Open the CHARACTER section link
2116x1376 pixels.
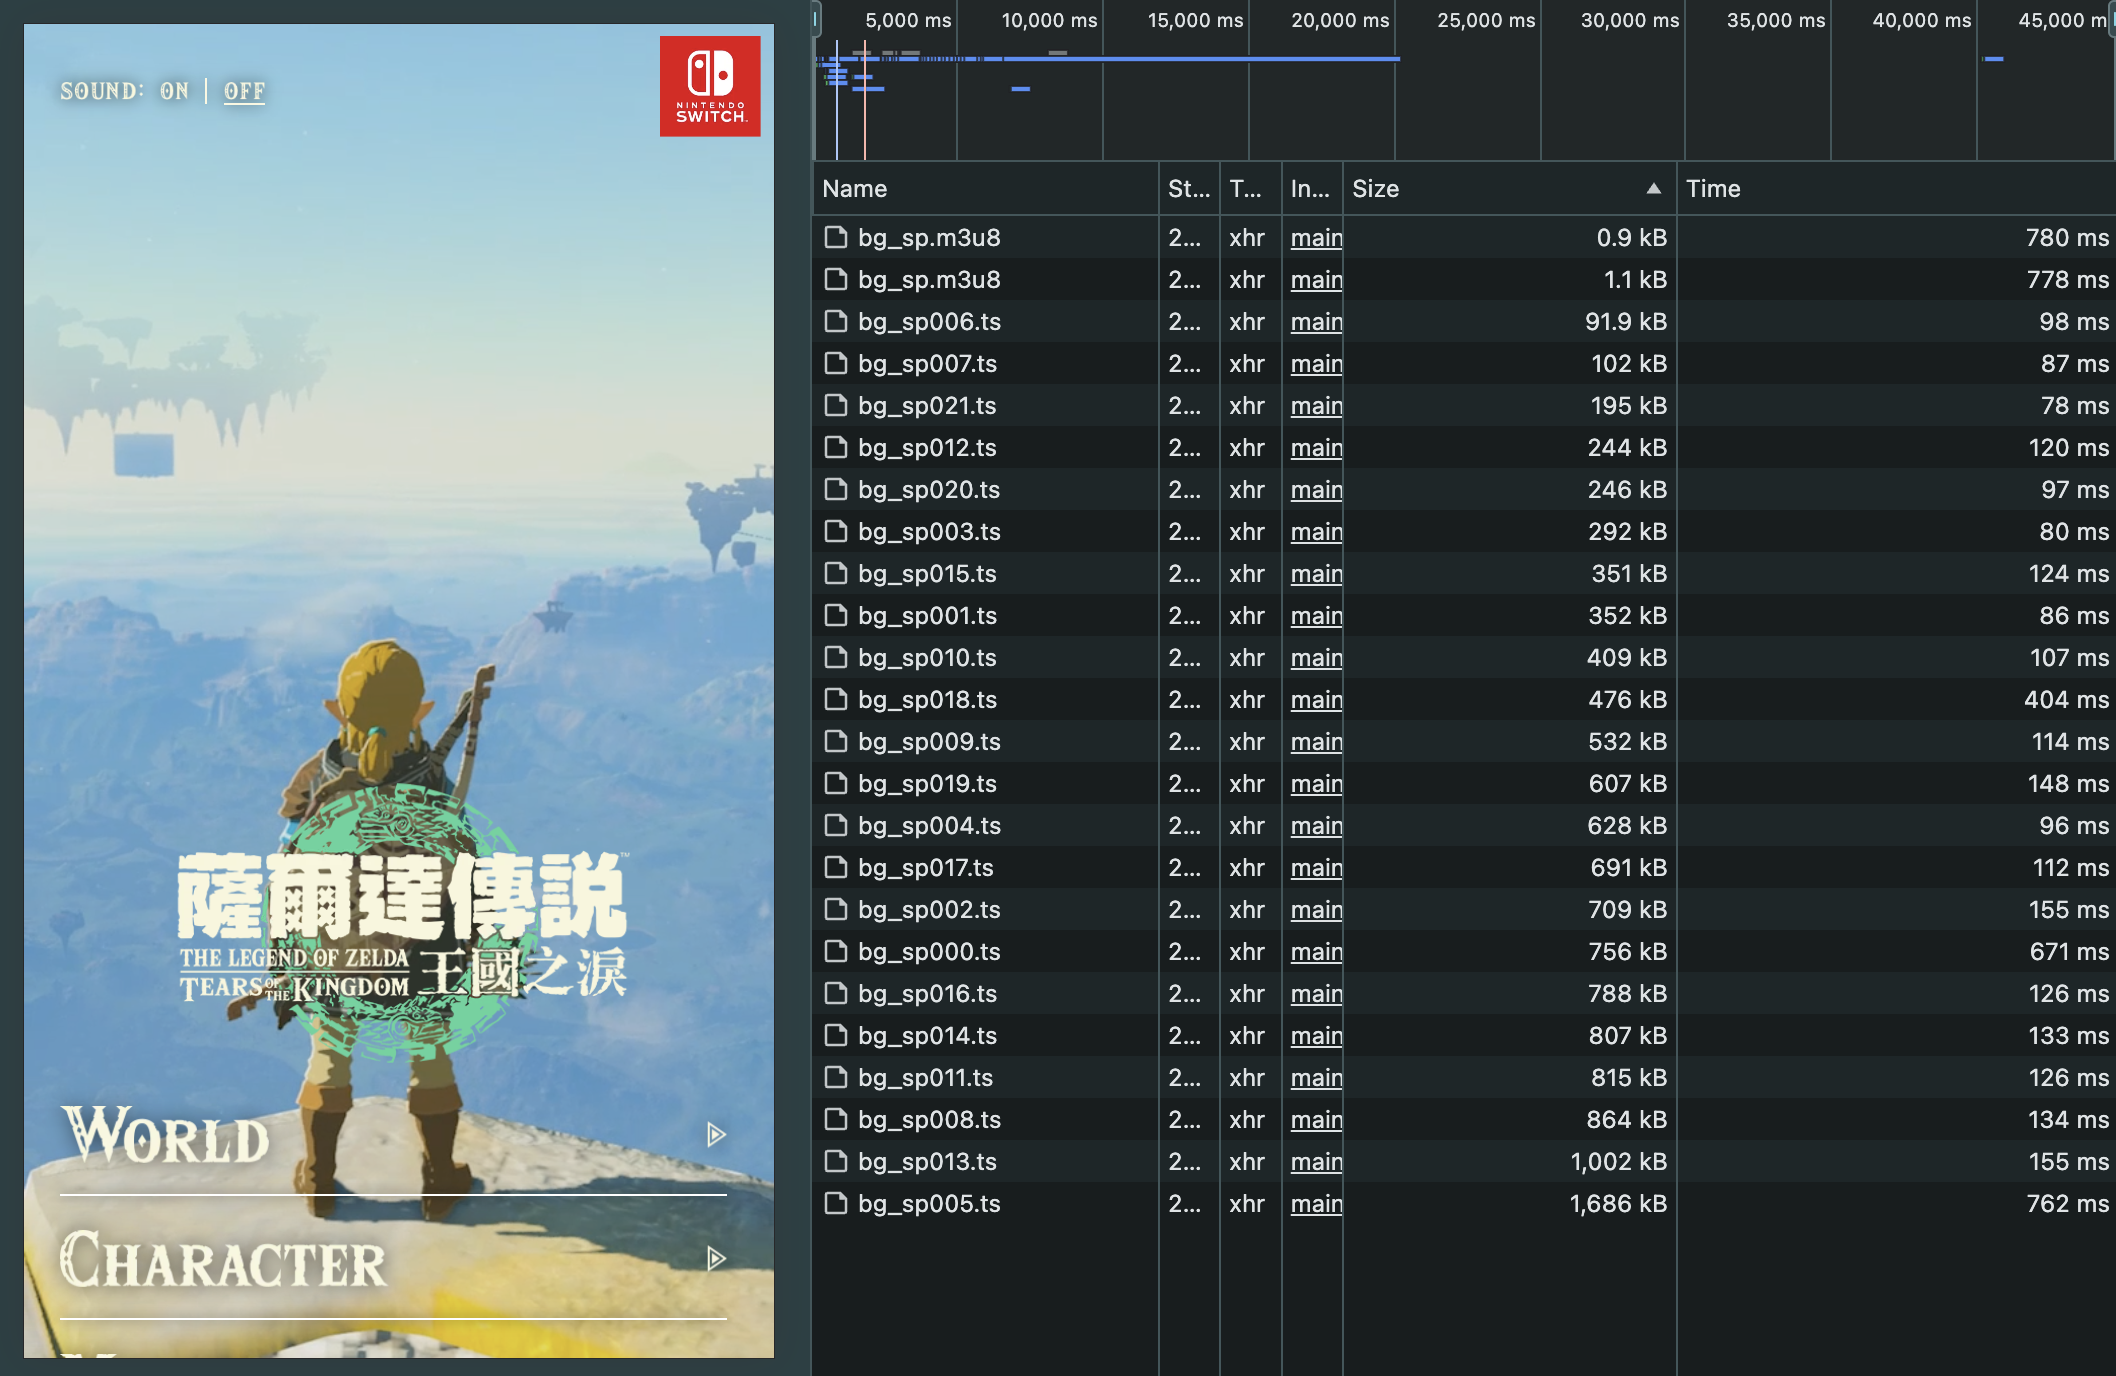click(x=224, y=1260)
